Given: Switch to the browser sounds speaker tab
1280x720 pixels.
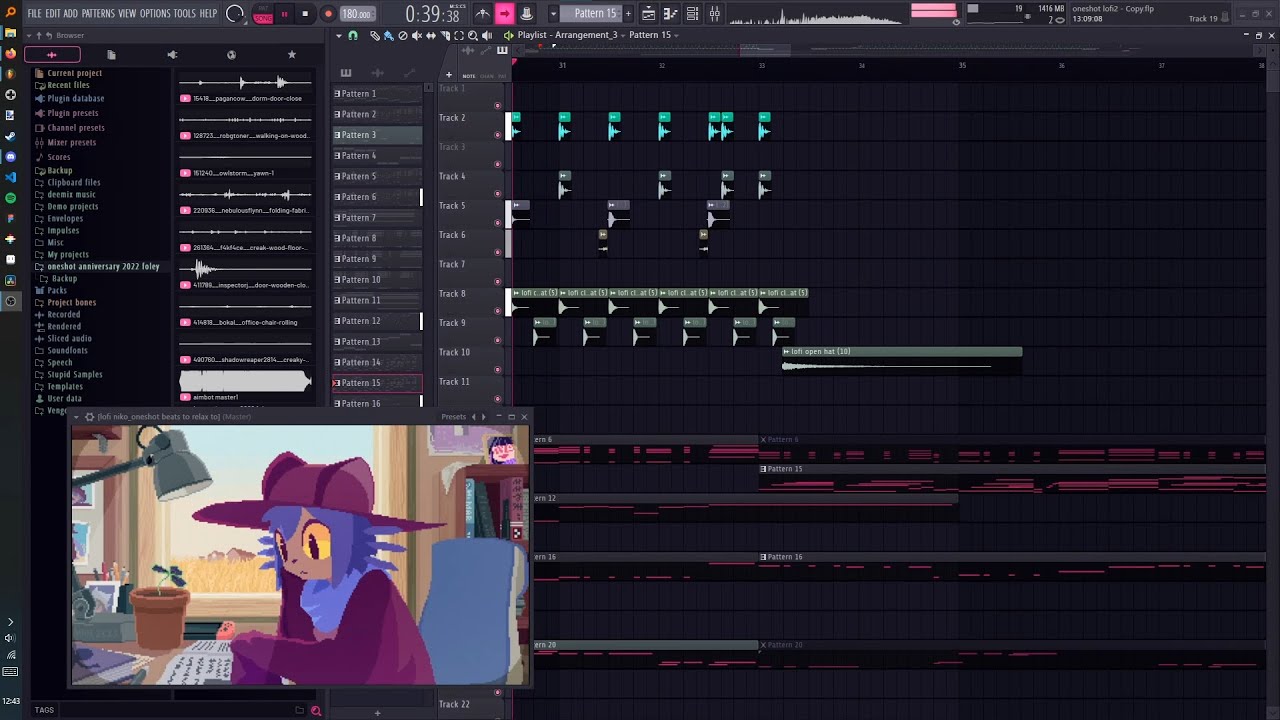Looking at the screenshot, I should [x=172, y=54].
